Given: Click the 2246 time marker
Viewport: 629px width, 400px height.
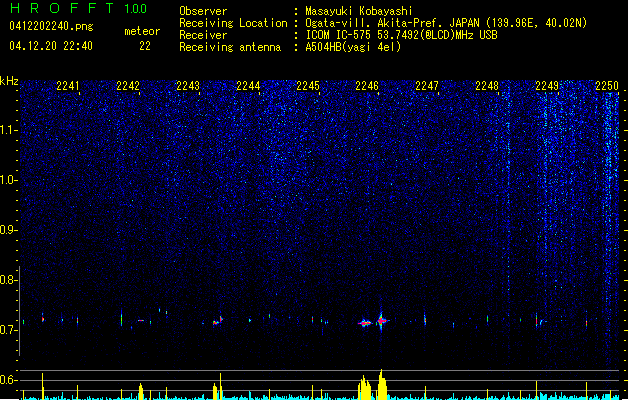Looking at the screenshot, I should 367,85.
